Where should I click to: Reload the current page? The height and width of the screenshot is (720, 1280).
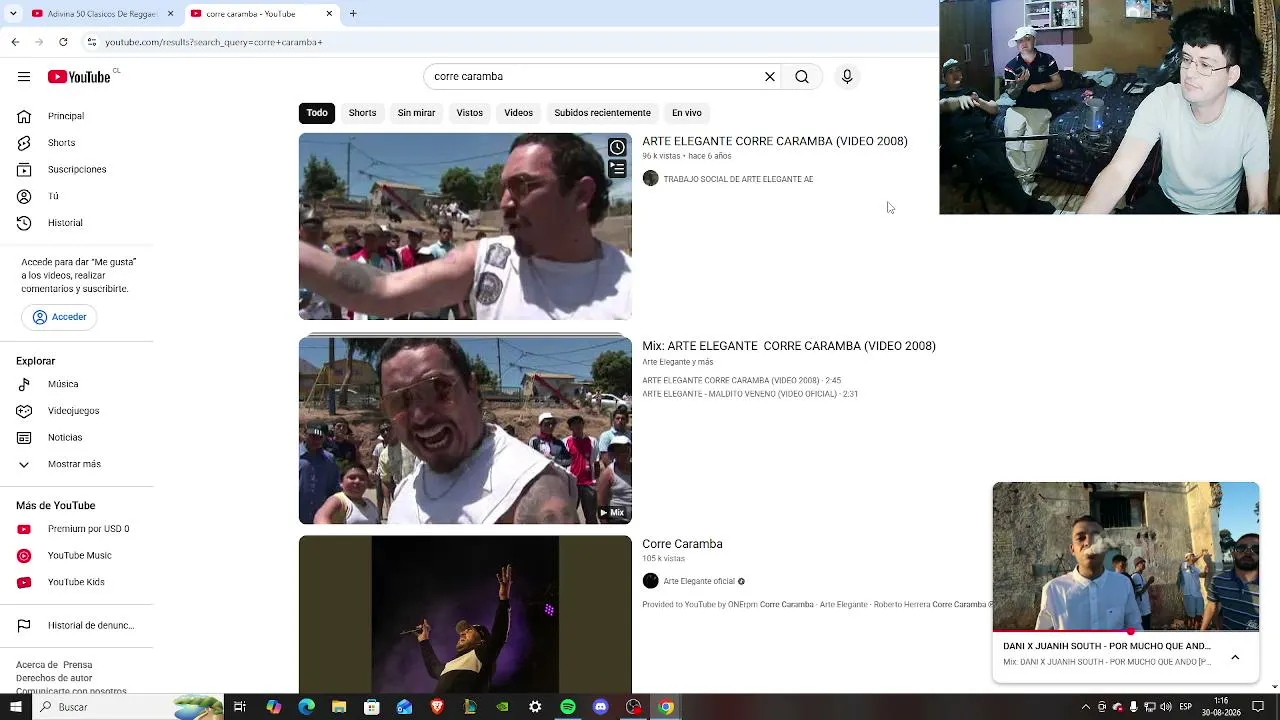pyautogui.click(x=63, y=42)
